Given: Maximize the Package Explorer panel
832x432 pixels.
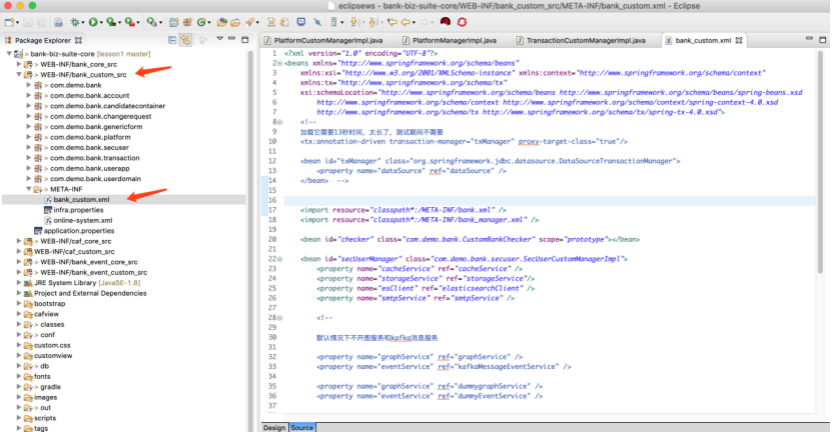Looking at the screenshot, I should pos(244,40).
